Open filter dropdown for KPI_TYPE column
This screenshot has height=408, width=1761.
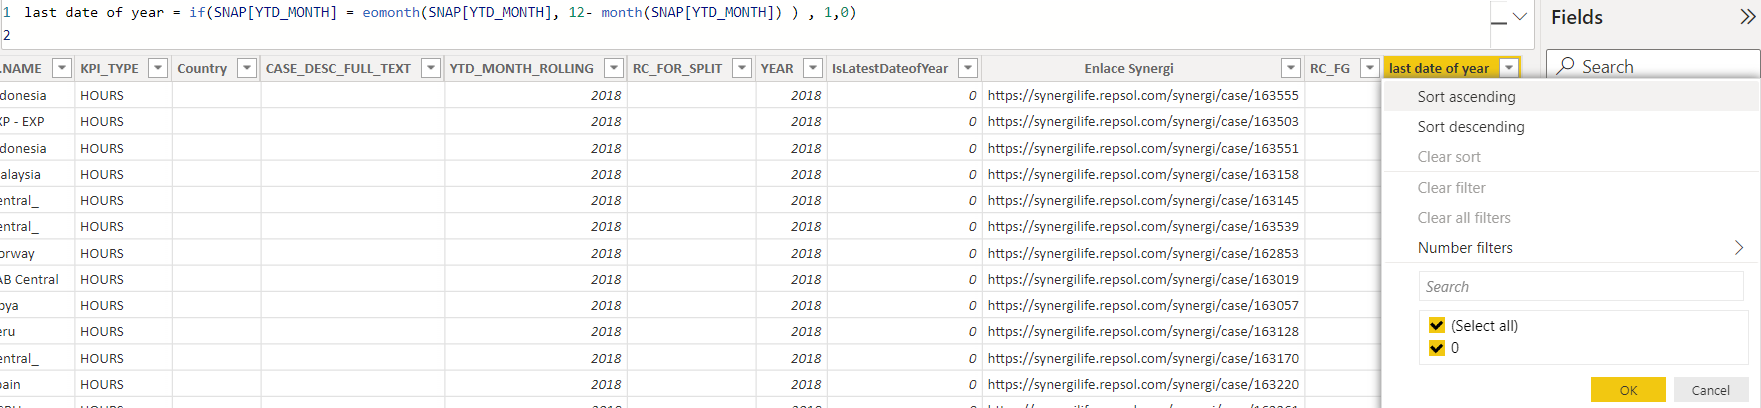158,68
